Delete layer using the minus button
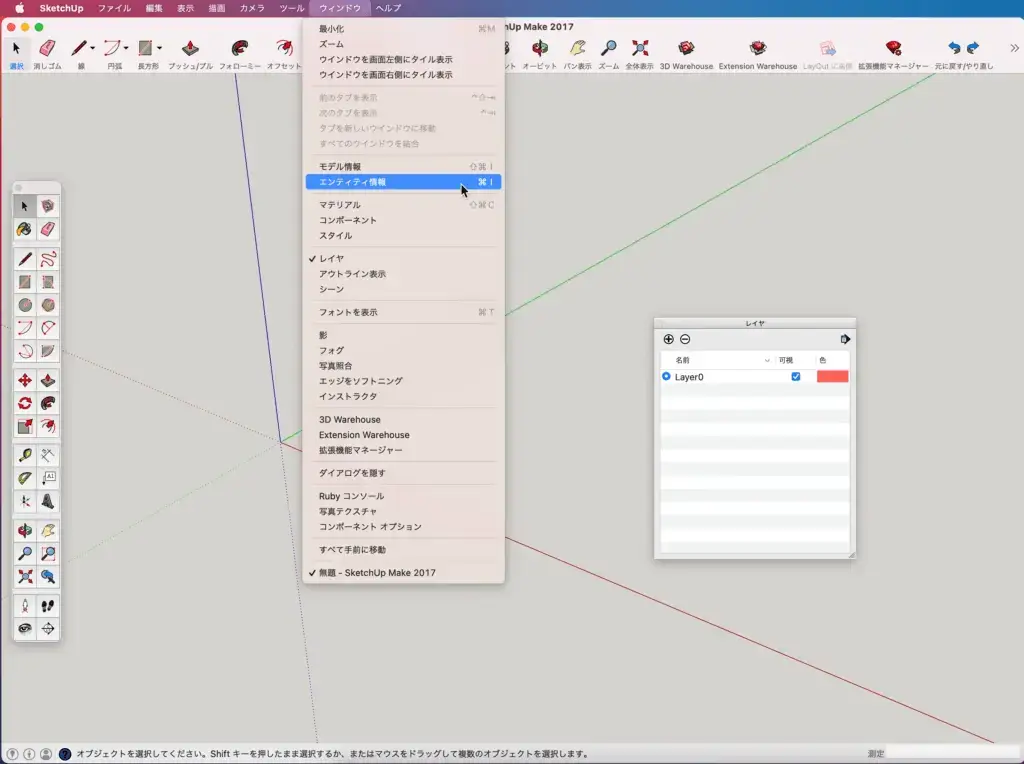Image resolution: width=1024 pixels, height=764 pixels. [x=685, y=339]
